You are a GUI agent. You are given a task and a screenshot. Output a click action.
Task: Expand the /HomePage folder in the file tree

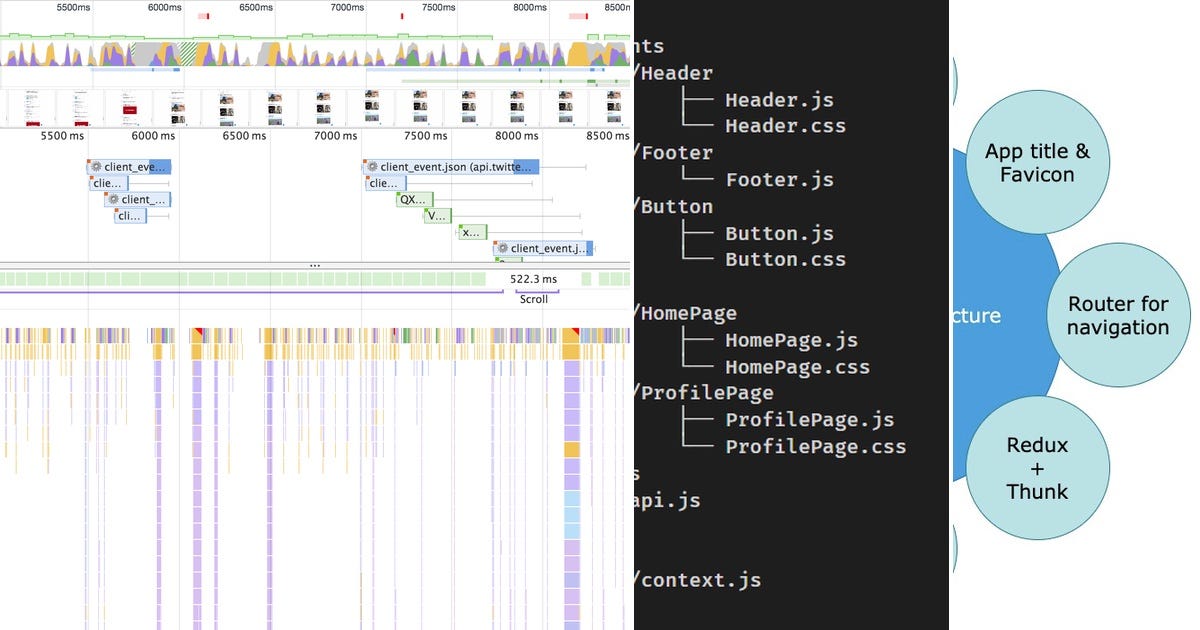click(x=688, y=313)
